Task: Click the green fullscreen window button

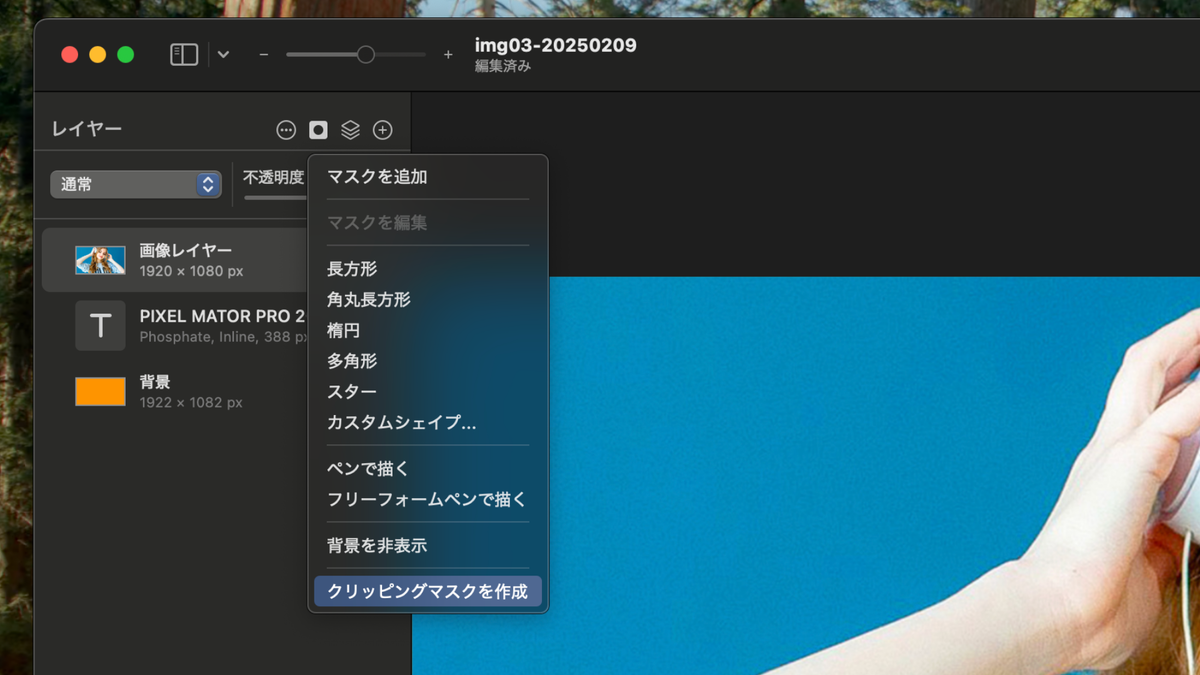Action: [x=125, y=55]
